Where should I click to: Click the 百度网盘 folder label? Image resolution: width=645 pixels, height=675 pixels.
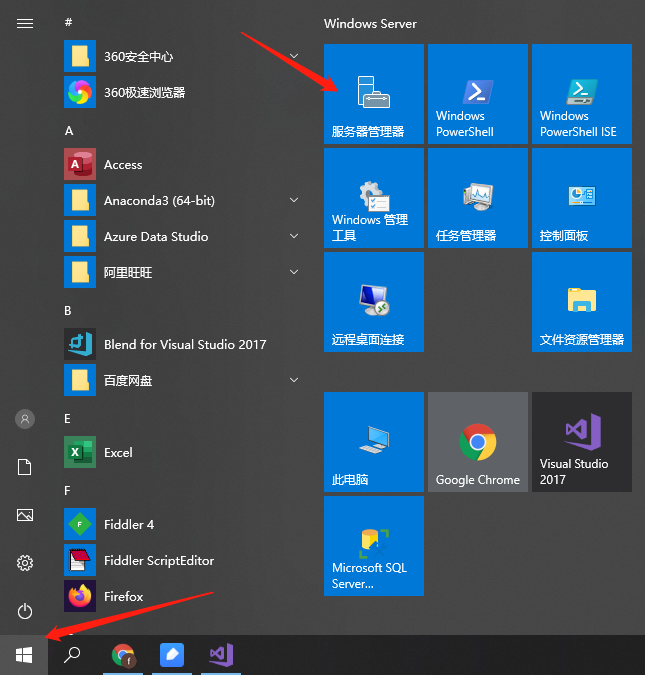(128, 381)
